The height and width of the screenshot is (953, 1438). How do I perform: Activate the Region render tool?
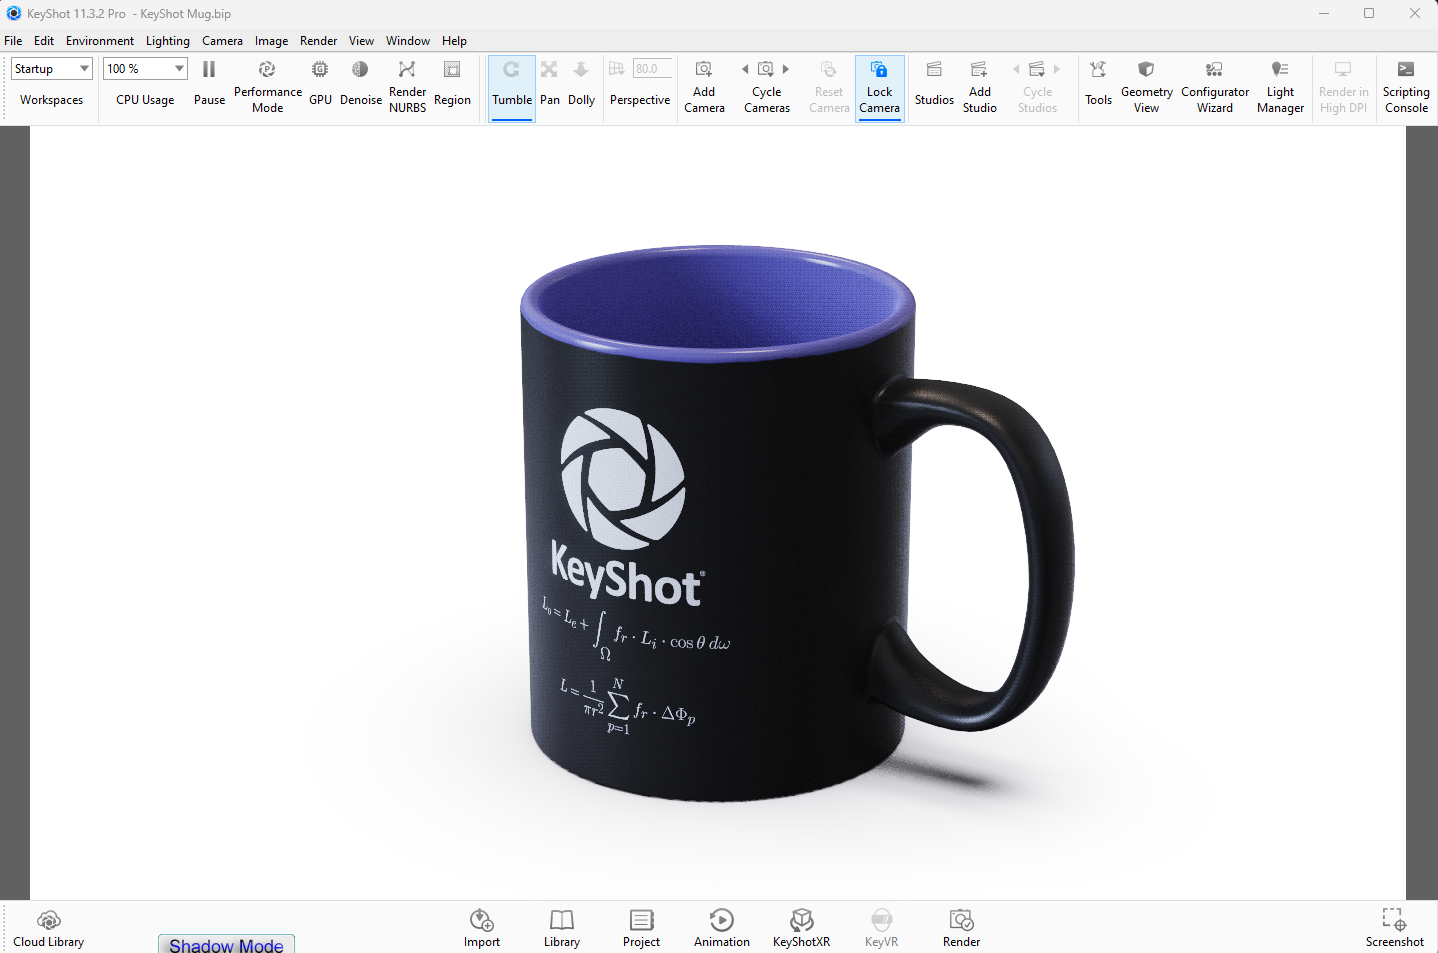click(x=452, y=83)
